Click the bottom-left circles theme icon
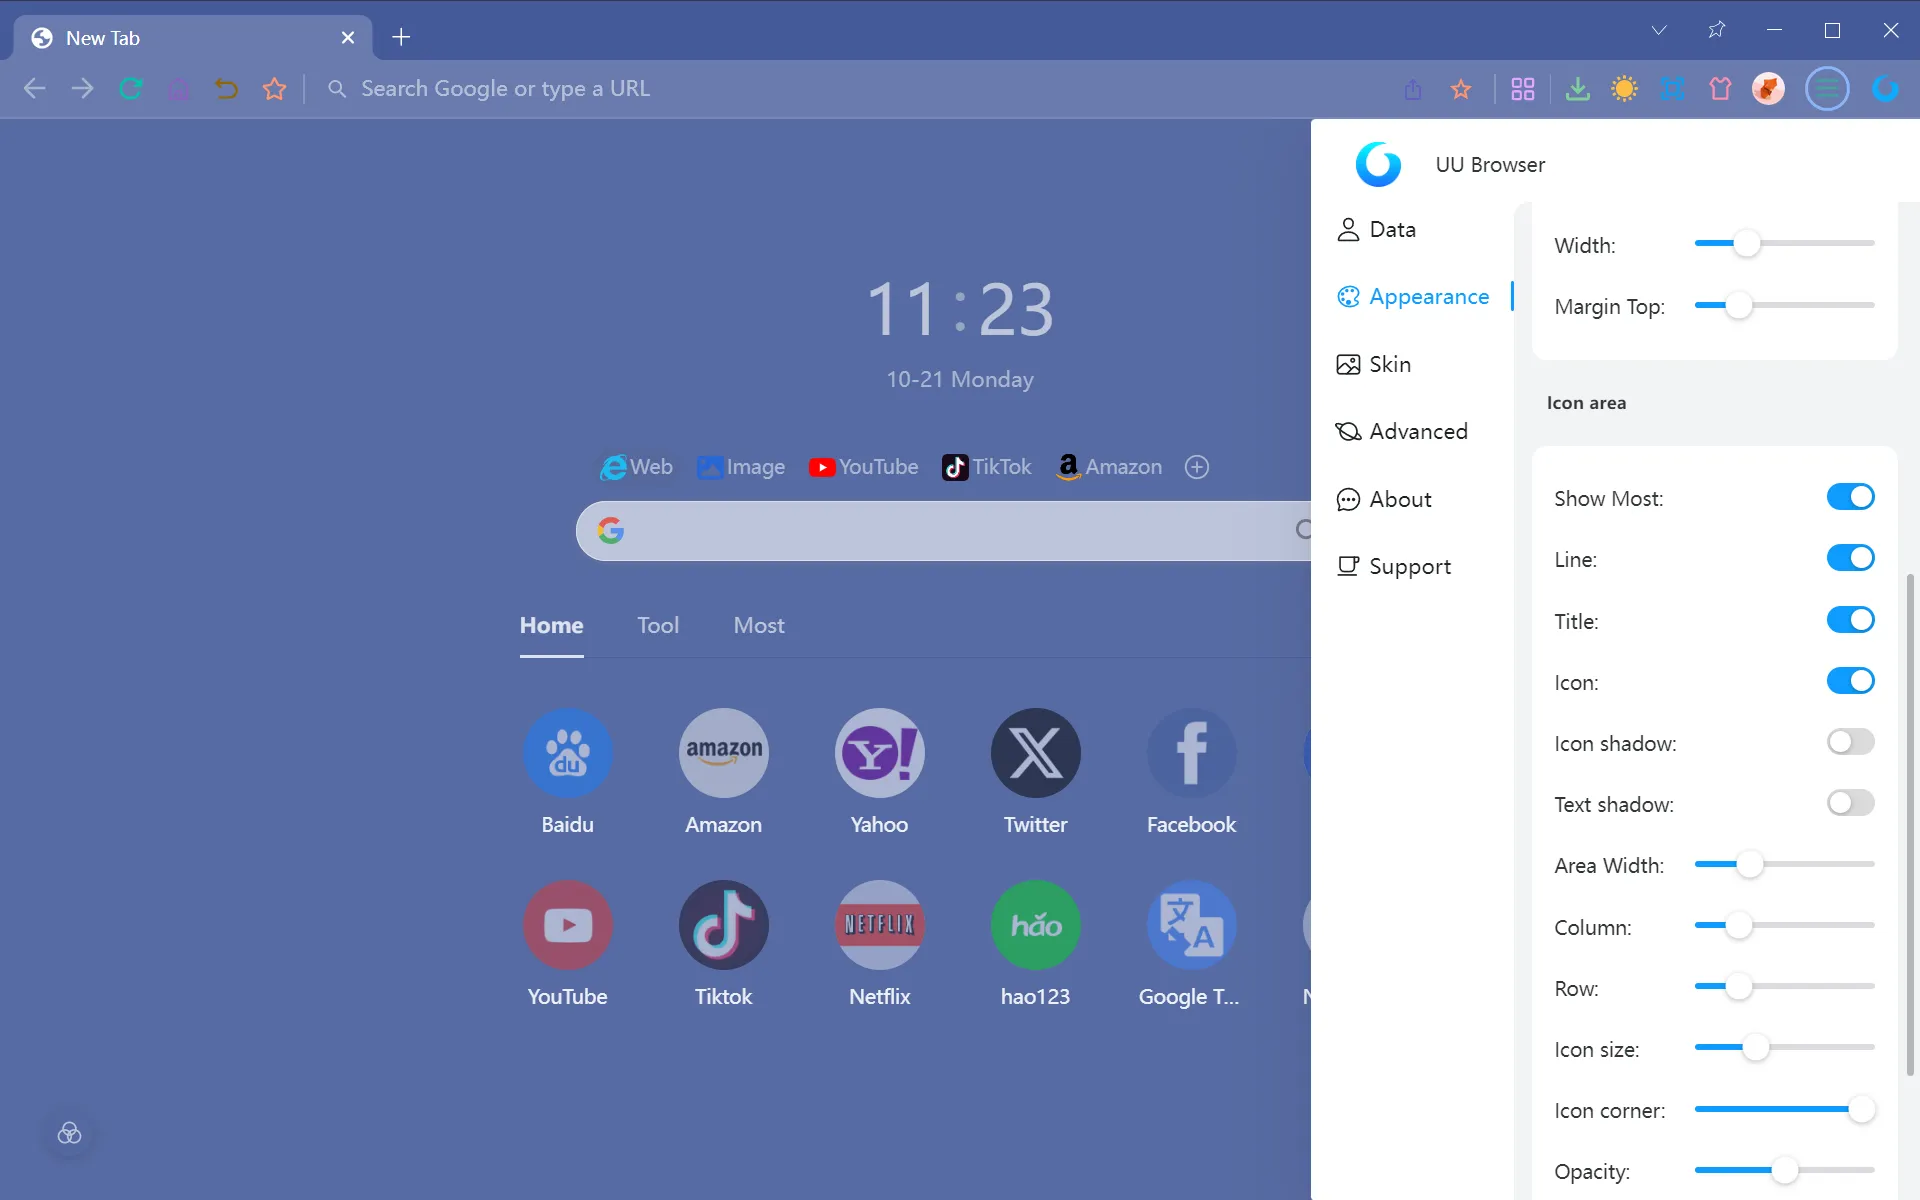This screenshot has width=1920, height=1200. pyautogui.click(x=69, y=1133)
